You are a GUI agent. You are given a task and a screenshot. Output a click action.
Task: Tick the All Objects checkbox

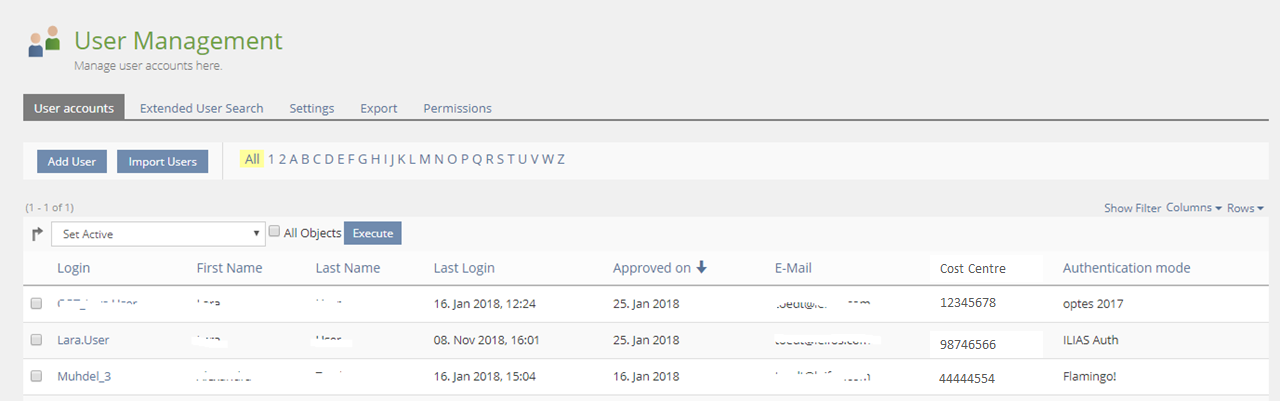274,232
